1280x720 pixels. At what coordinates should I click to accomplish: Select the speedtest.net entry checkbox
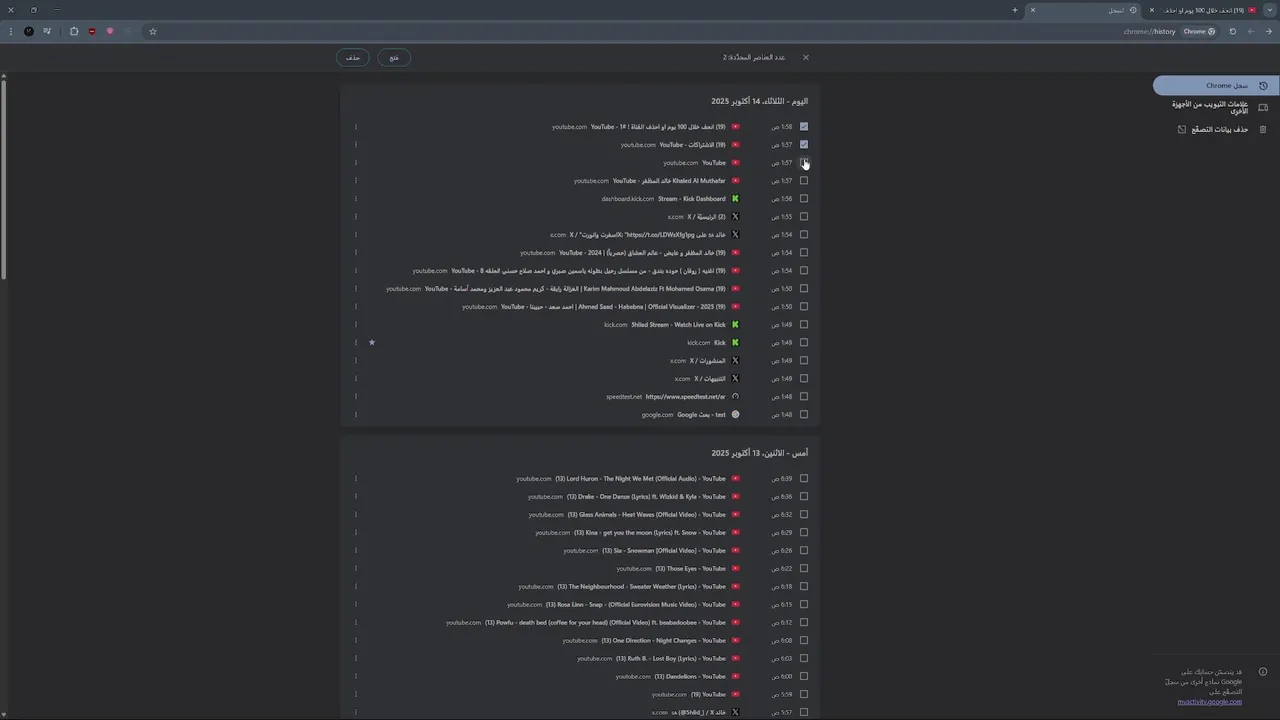(x=804, y=397)
